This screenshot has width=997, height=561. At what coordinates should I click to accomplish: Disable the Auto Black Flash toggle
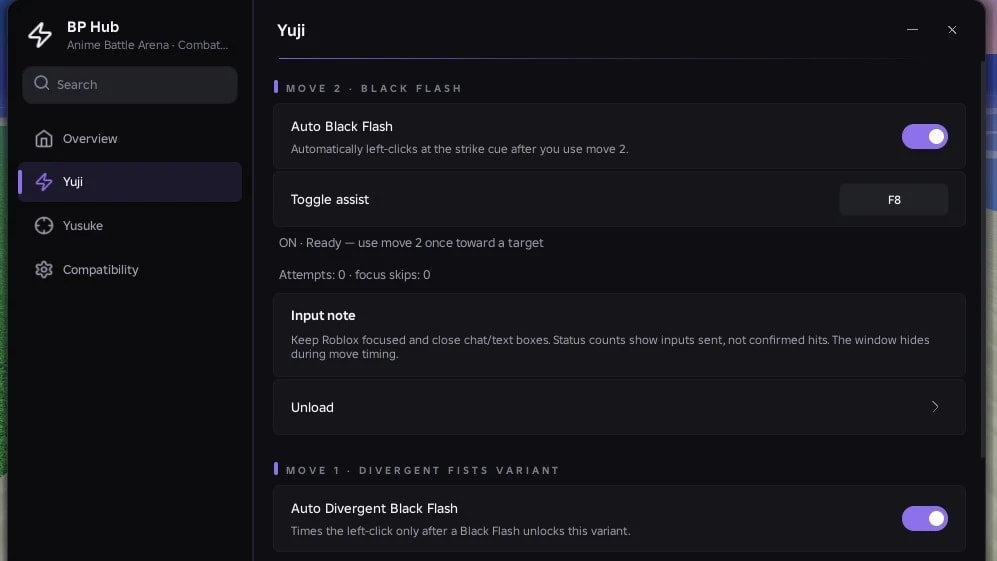(x=925, y=137)
